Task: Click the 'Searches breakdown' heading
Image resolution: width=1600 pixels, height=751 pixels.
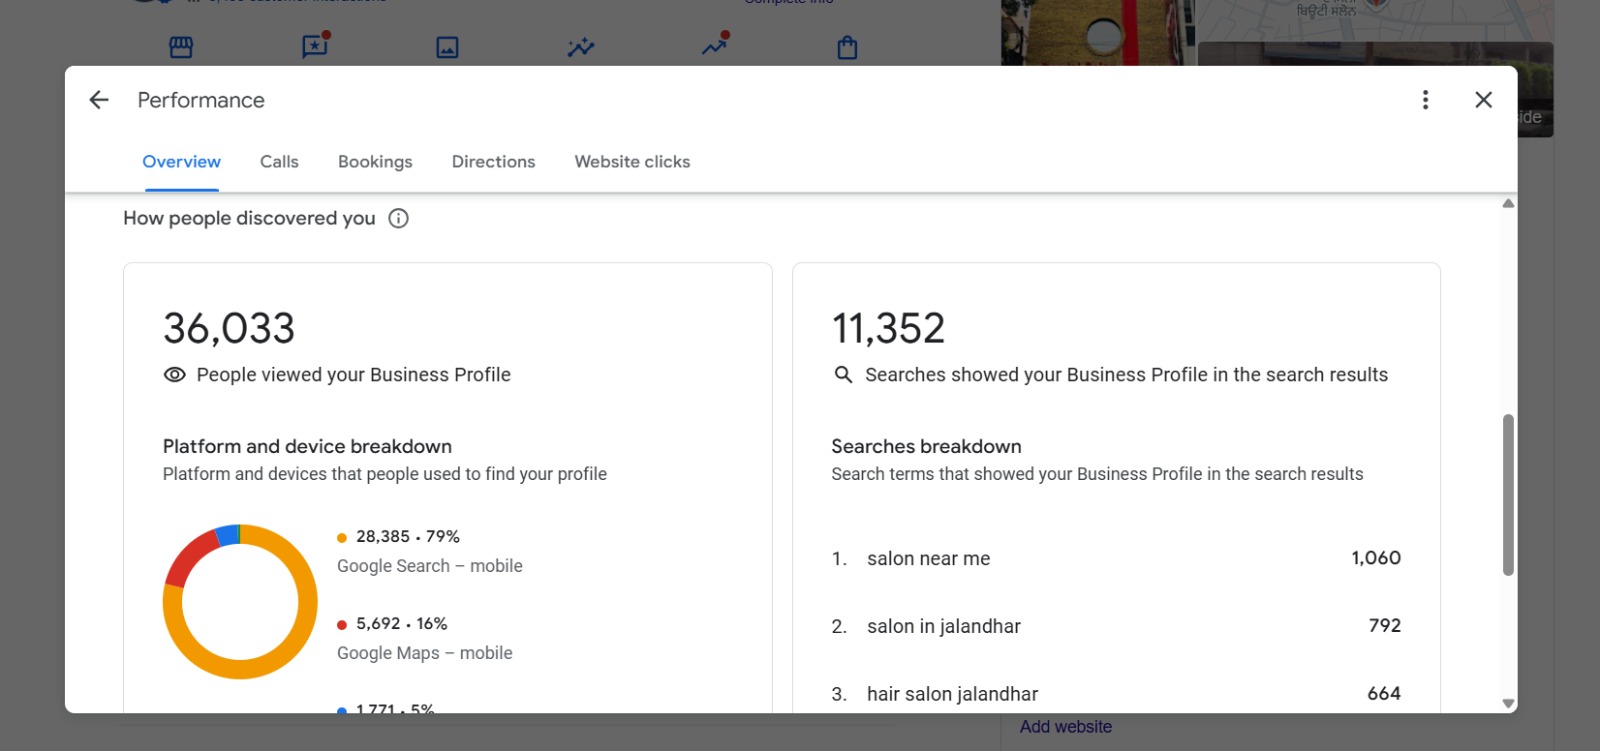Action: coord(926,446)
